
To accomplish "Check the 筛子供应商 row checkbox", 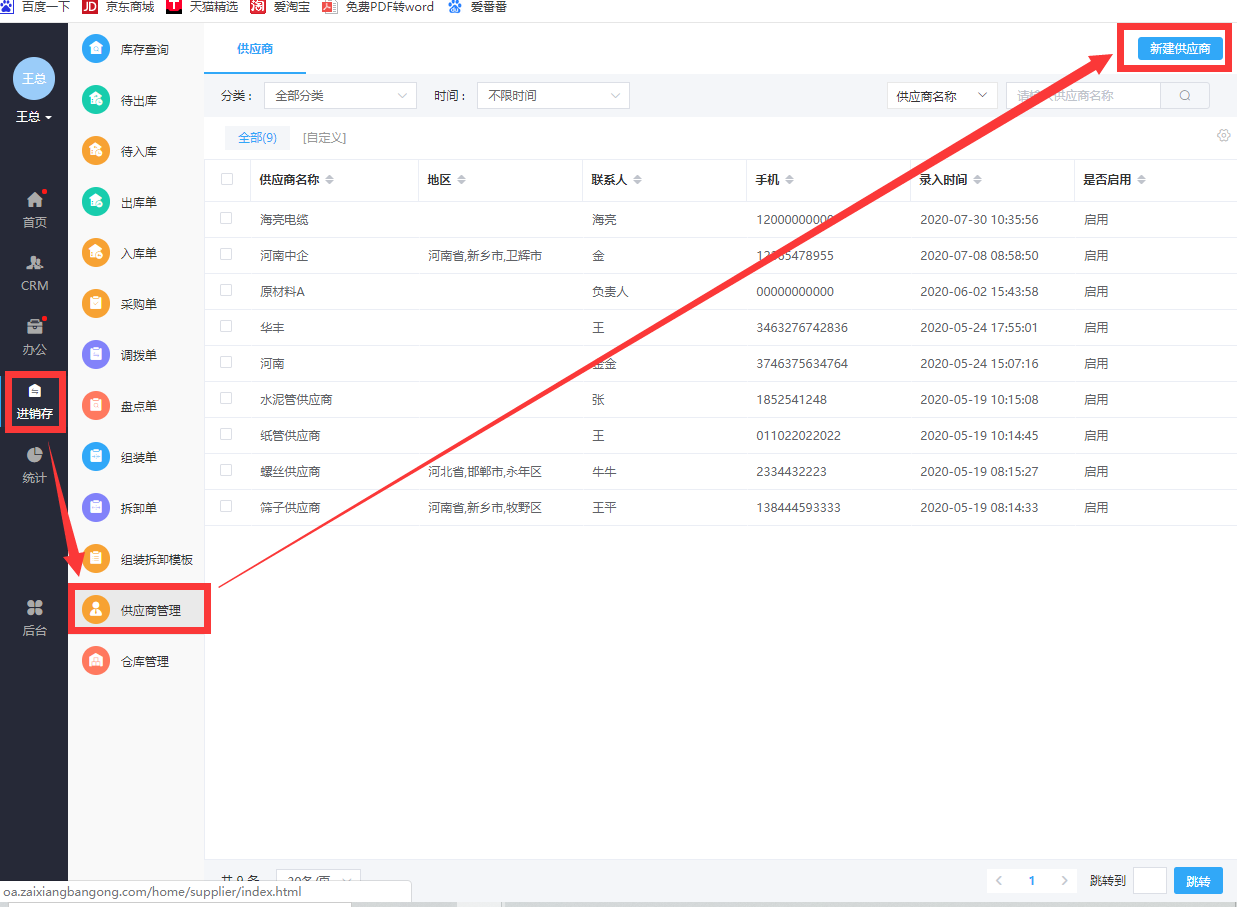I will pyautogui.click(x=226, y=506).
